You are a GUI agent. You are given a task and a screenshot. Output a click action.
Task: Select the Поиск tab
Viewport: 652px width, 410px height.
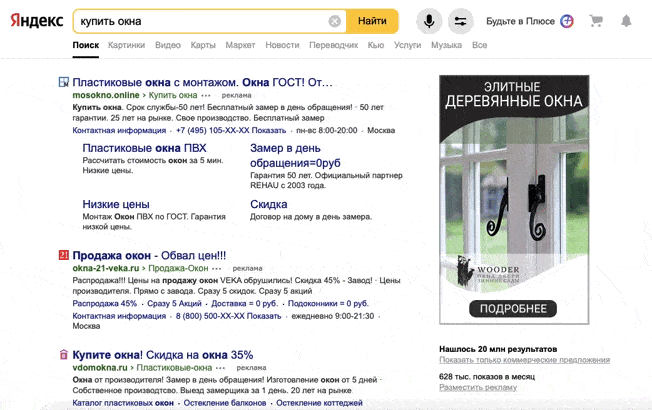pyautogui.click(x=86, y=45)
